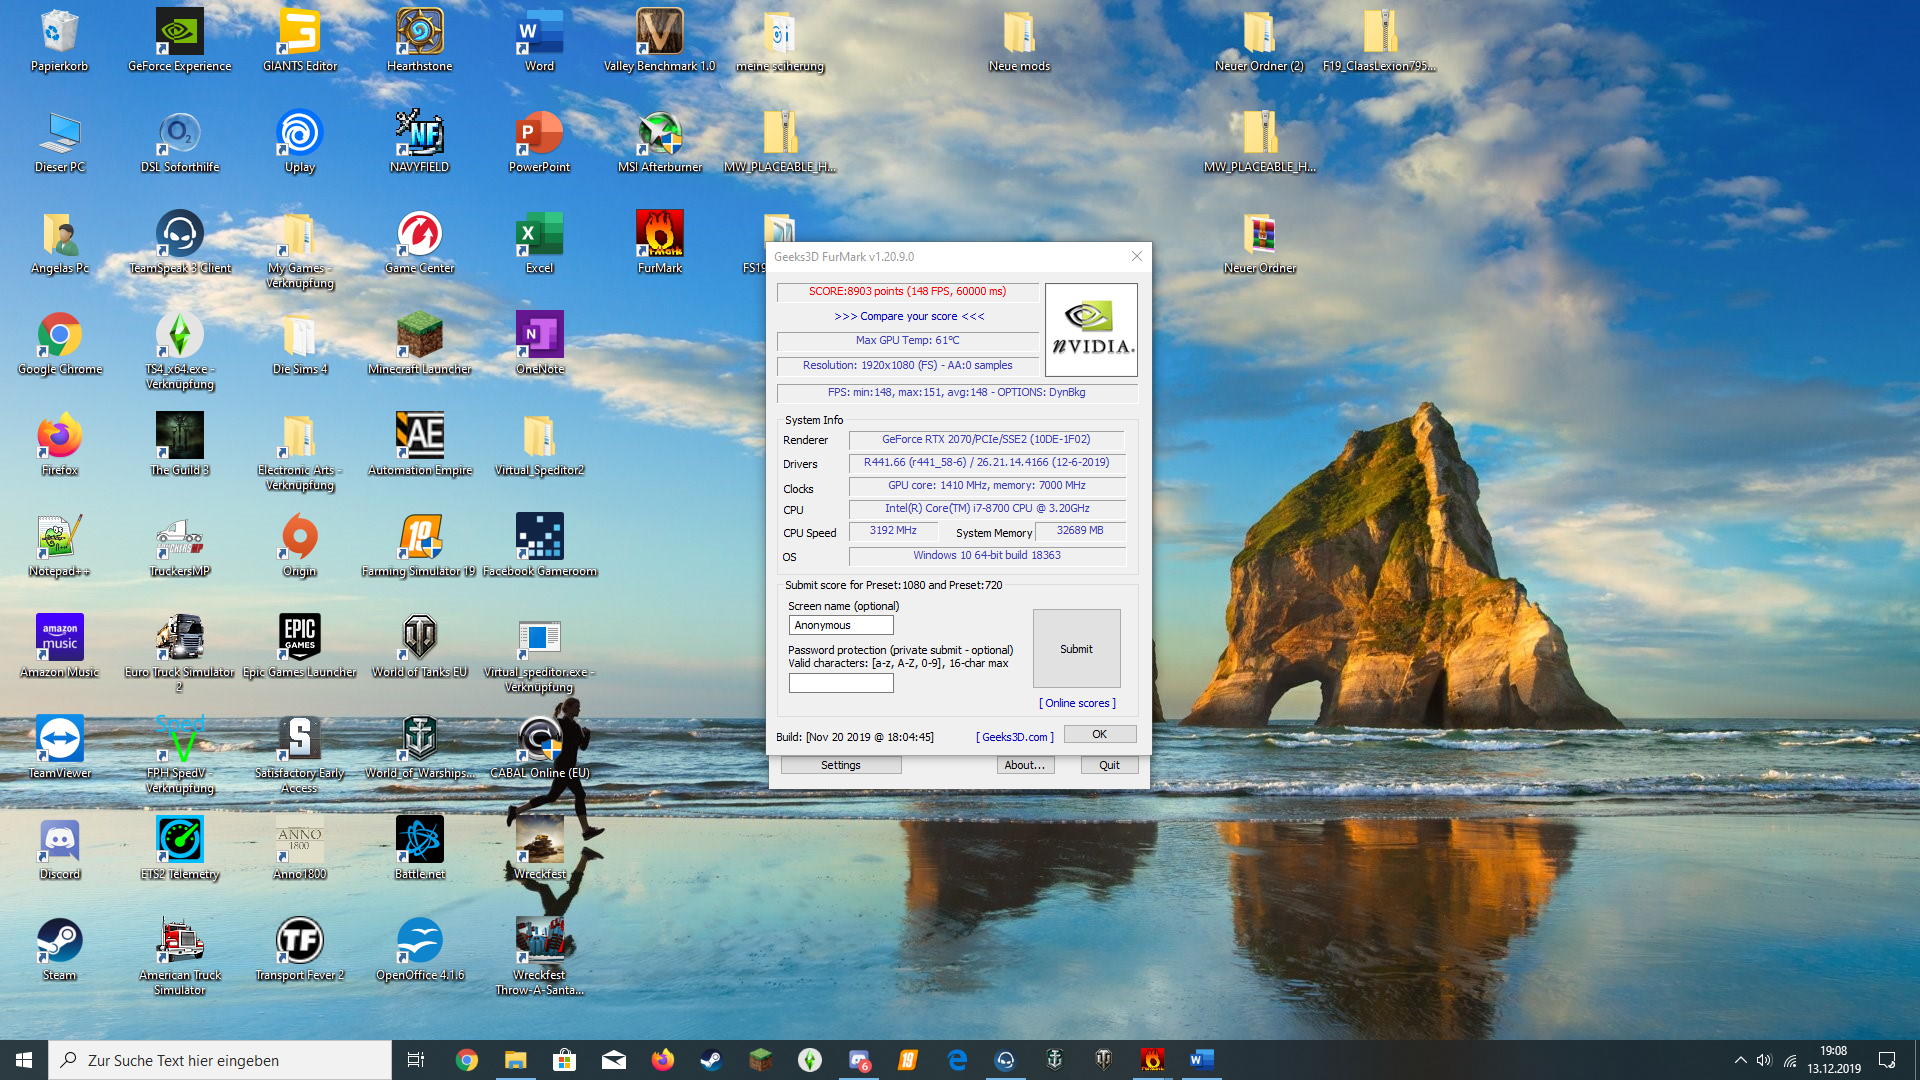Image resolution: width=1920 pixels, height=1080 pixels.
Task: Select the Notepad++ desktop icon
Action: click(x=60, y=546)
